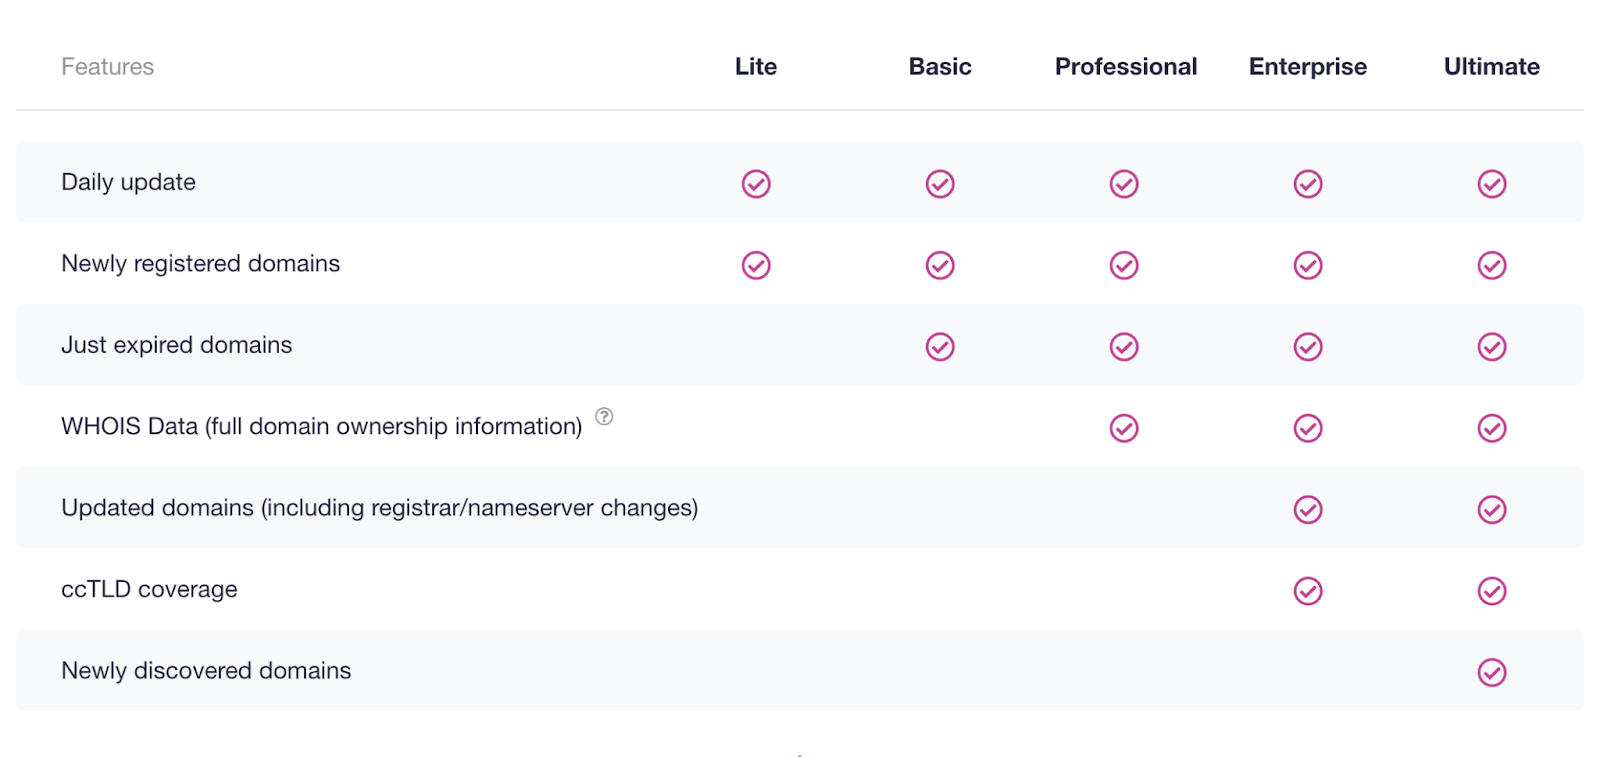Click the 'Newly discovered domains' feature label
This screenshot has height=757, width=1600.
coord(206,671)
